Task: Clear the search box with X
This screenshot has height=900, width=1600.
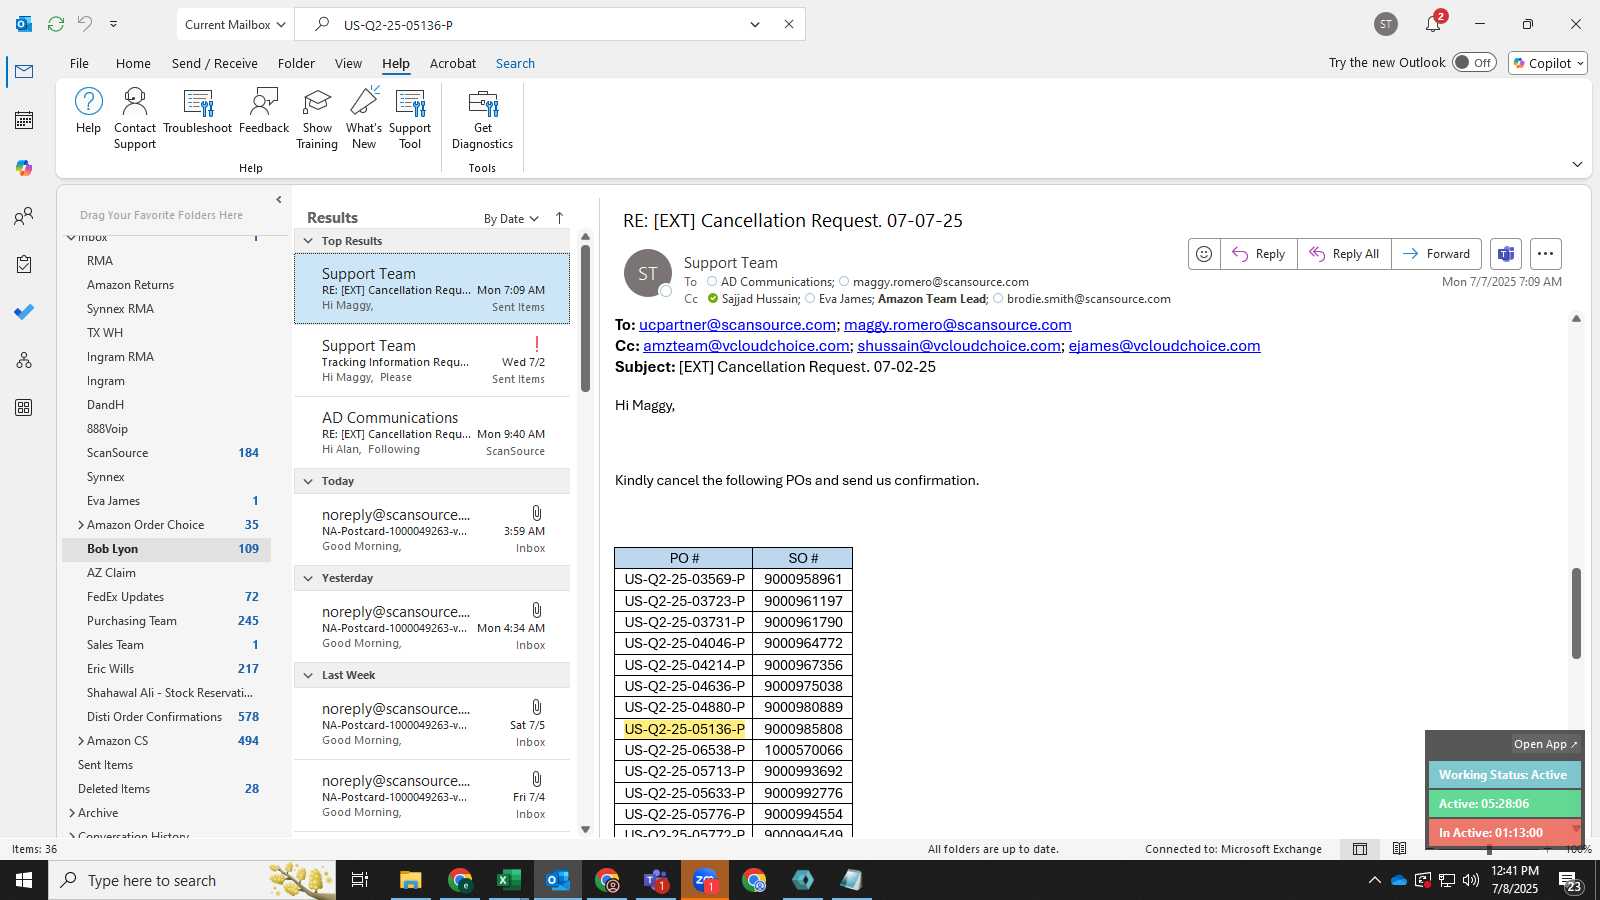Action: click(789, 24)
